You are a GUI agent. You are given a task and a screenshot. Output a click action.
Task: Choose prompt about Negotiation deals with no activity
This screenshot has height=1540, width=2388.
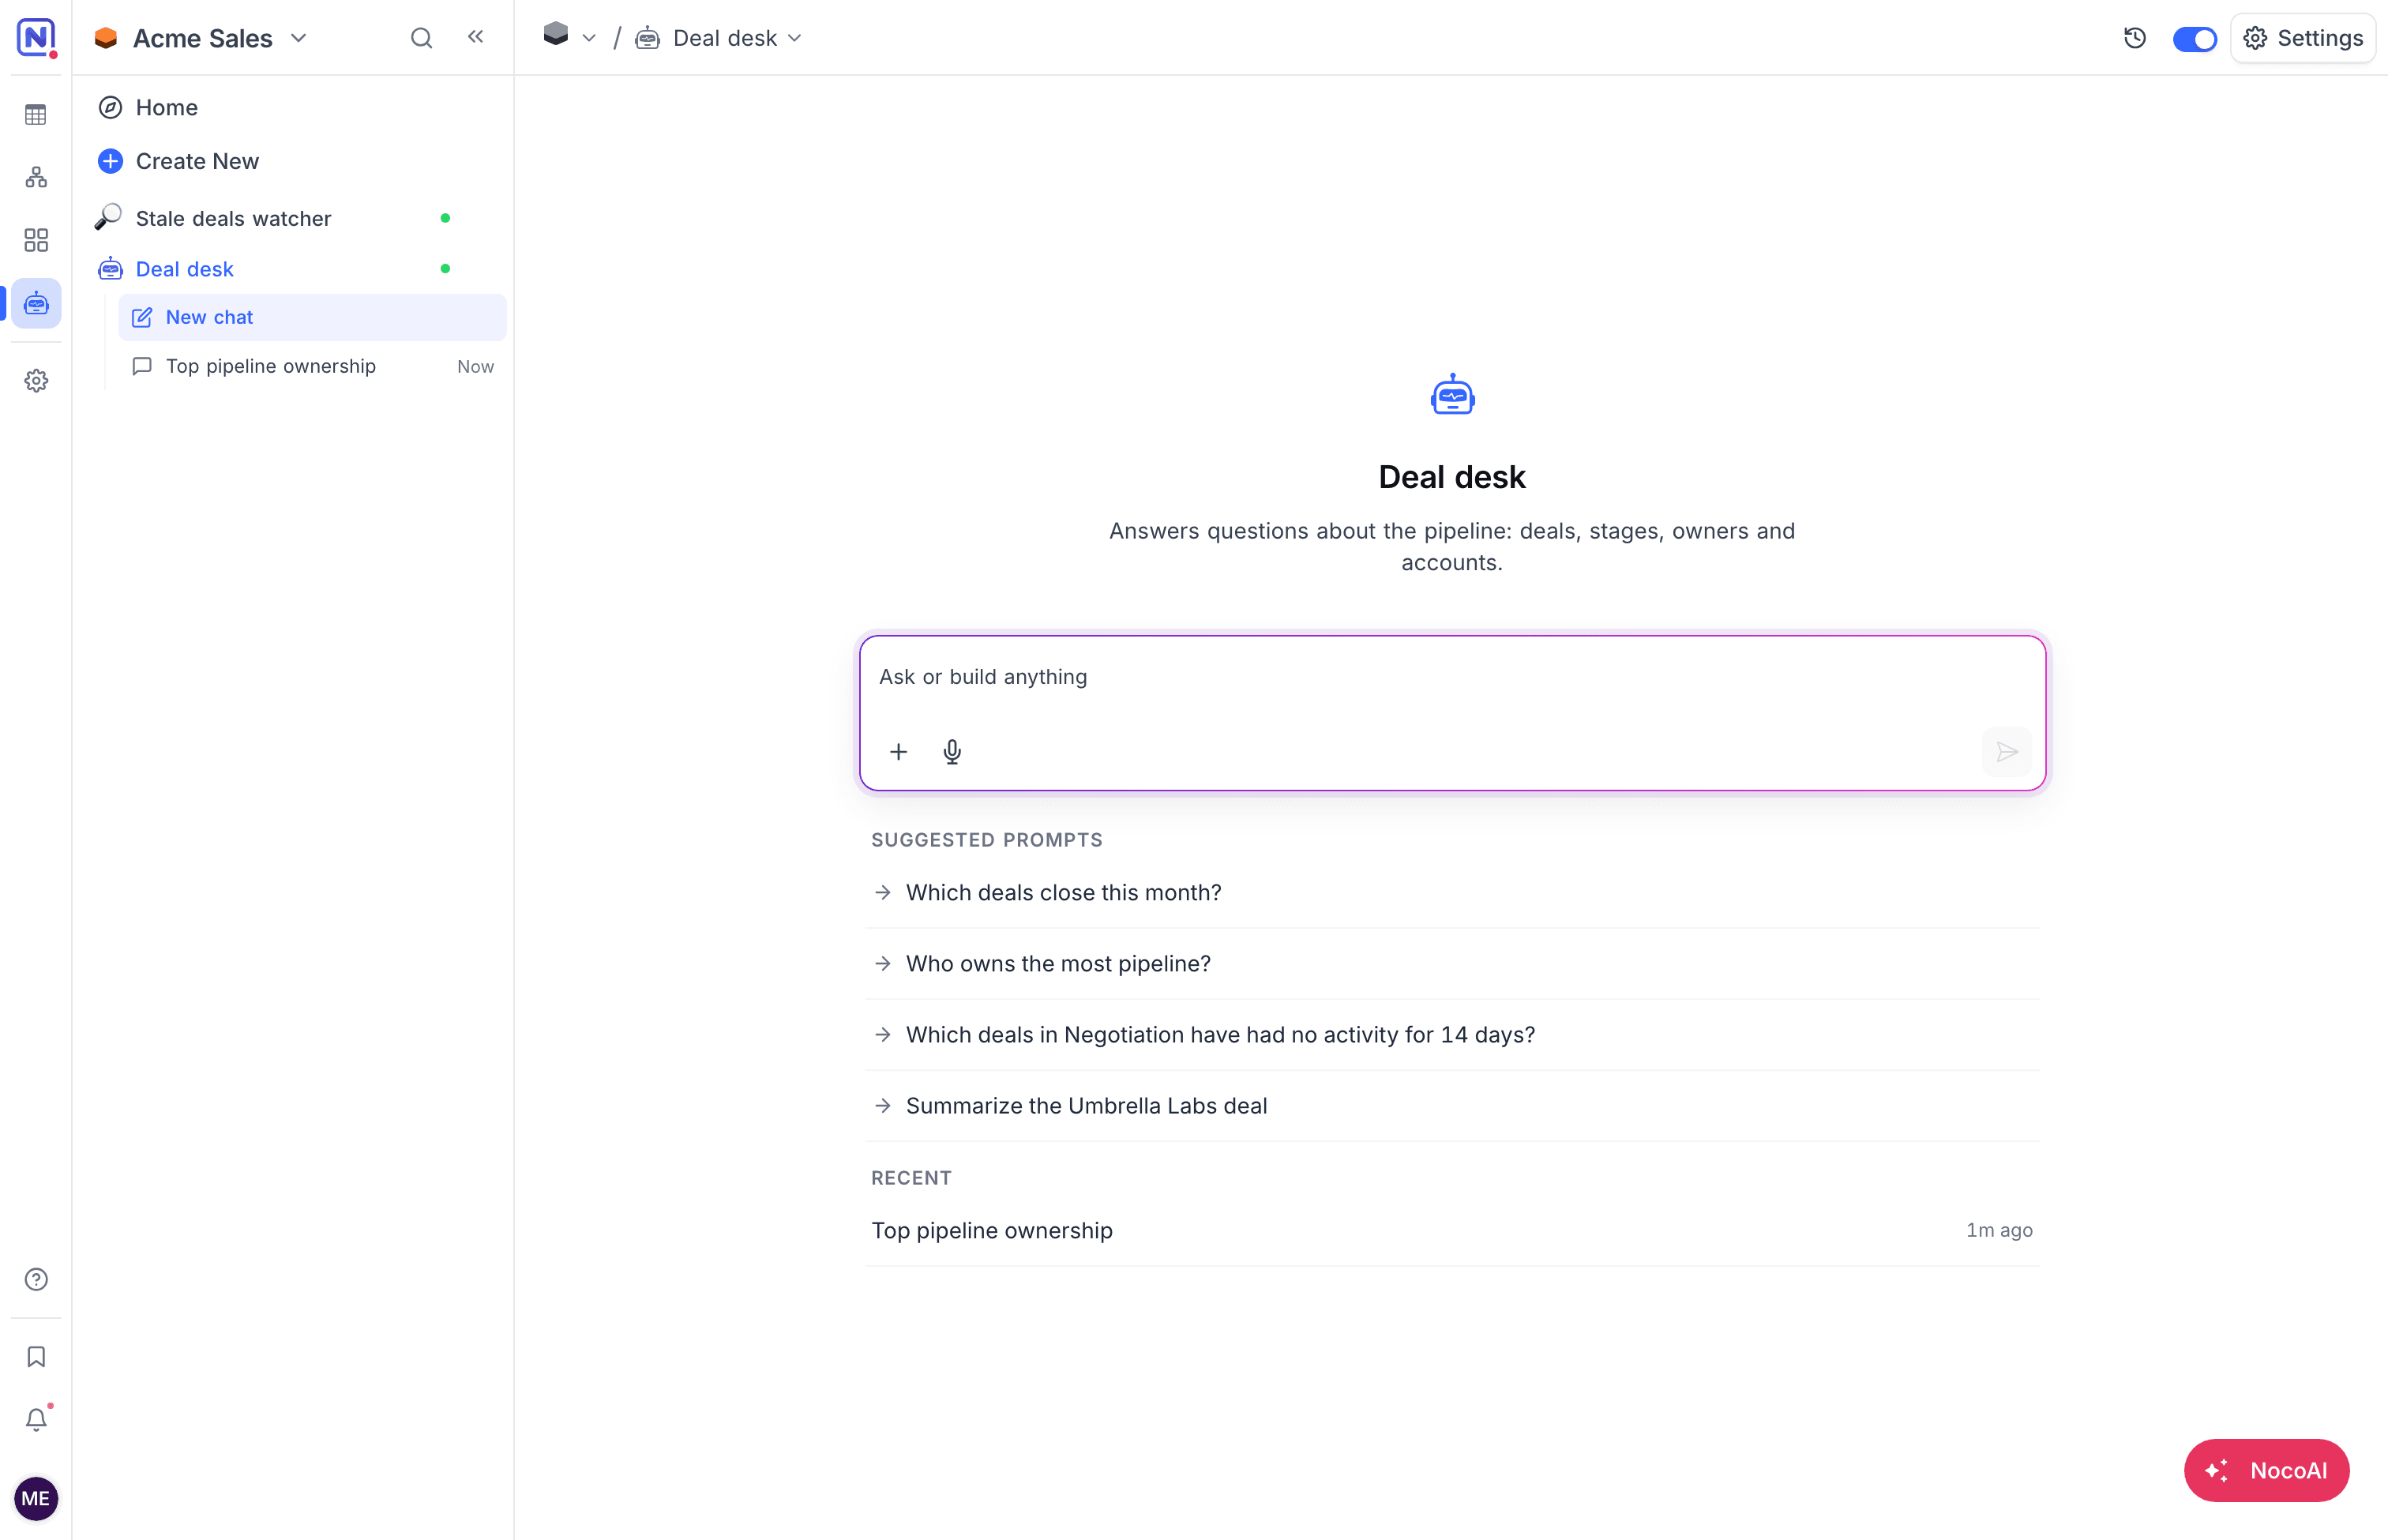[x=1451, y=1034]
